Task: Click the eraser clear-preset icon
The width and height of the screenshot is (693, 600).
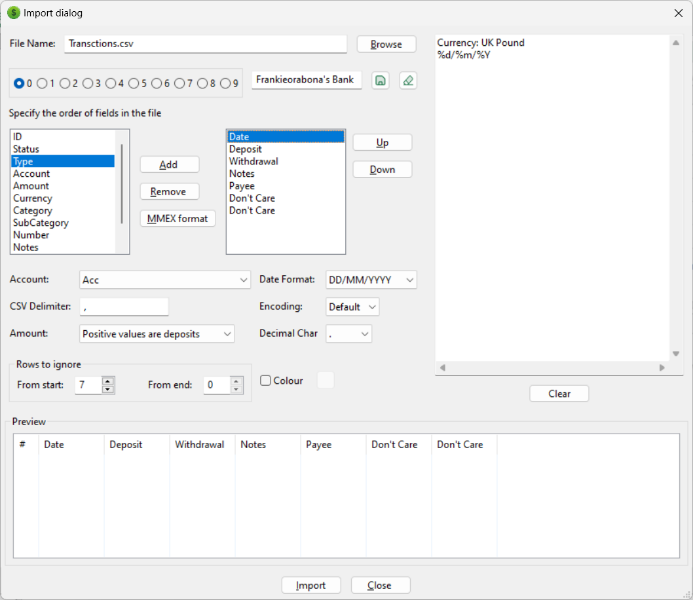Action: click(407, 81)
